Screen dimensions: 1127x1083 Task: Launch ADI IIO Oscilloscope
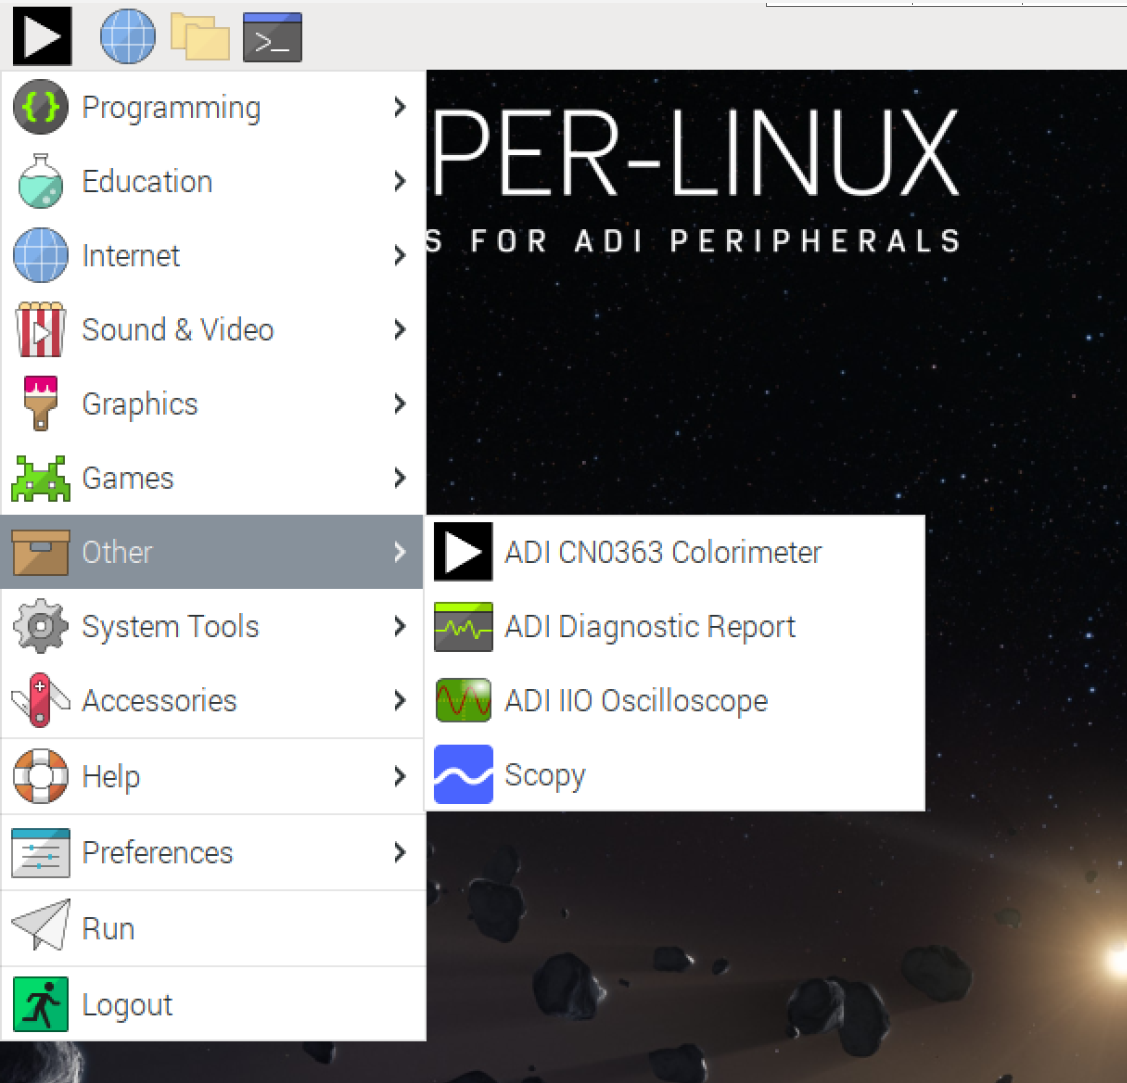click(675, 700)
